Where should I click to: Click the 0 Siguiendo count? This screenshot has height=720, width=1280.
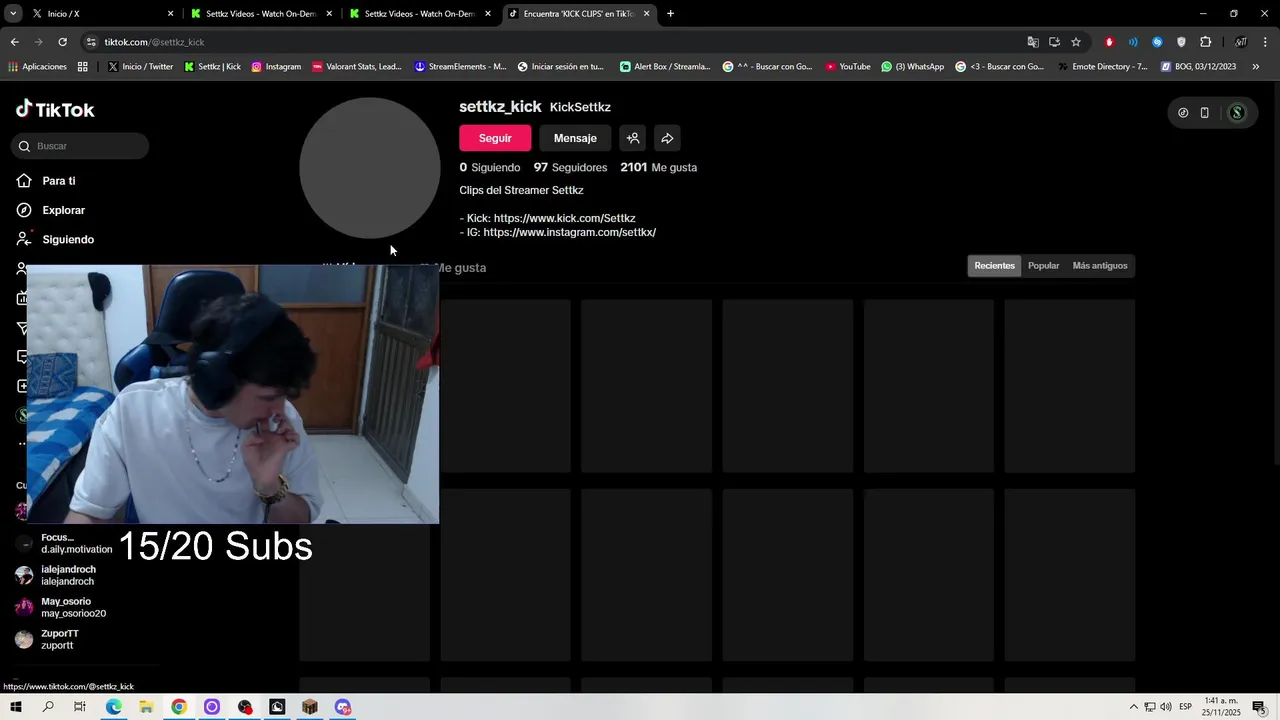tap(490, 167)
